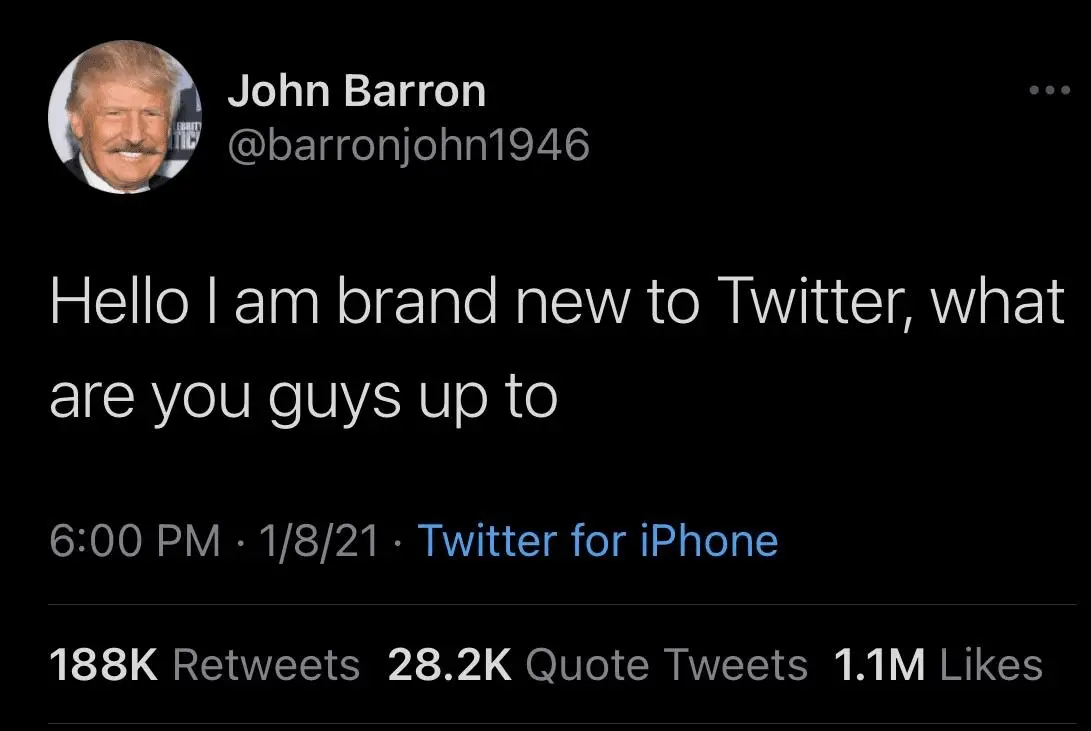Click the word "Hello" in the tweet
The width and height of the screenshot is (1091, 731).
pos(117,302)
